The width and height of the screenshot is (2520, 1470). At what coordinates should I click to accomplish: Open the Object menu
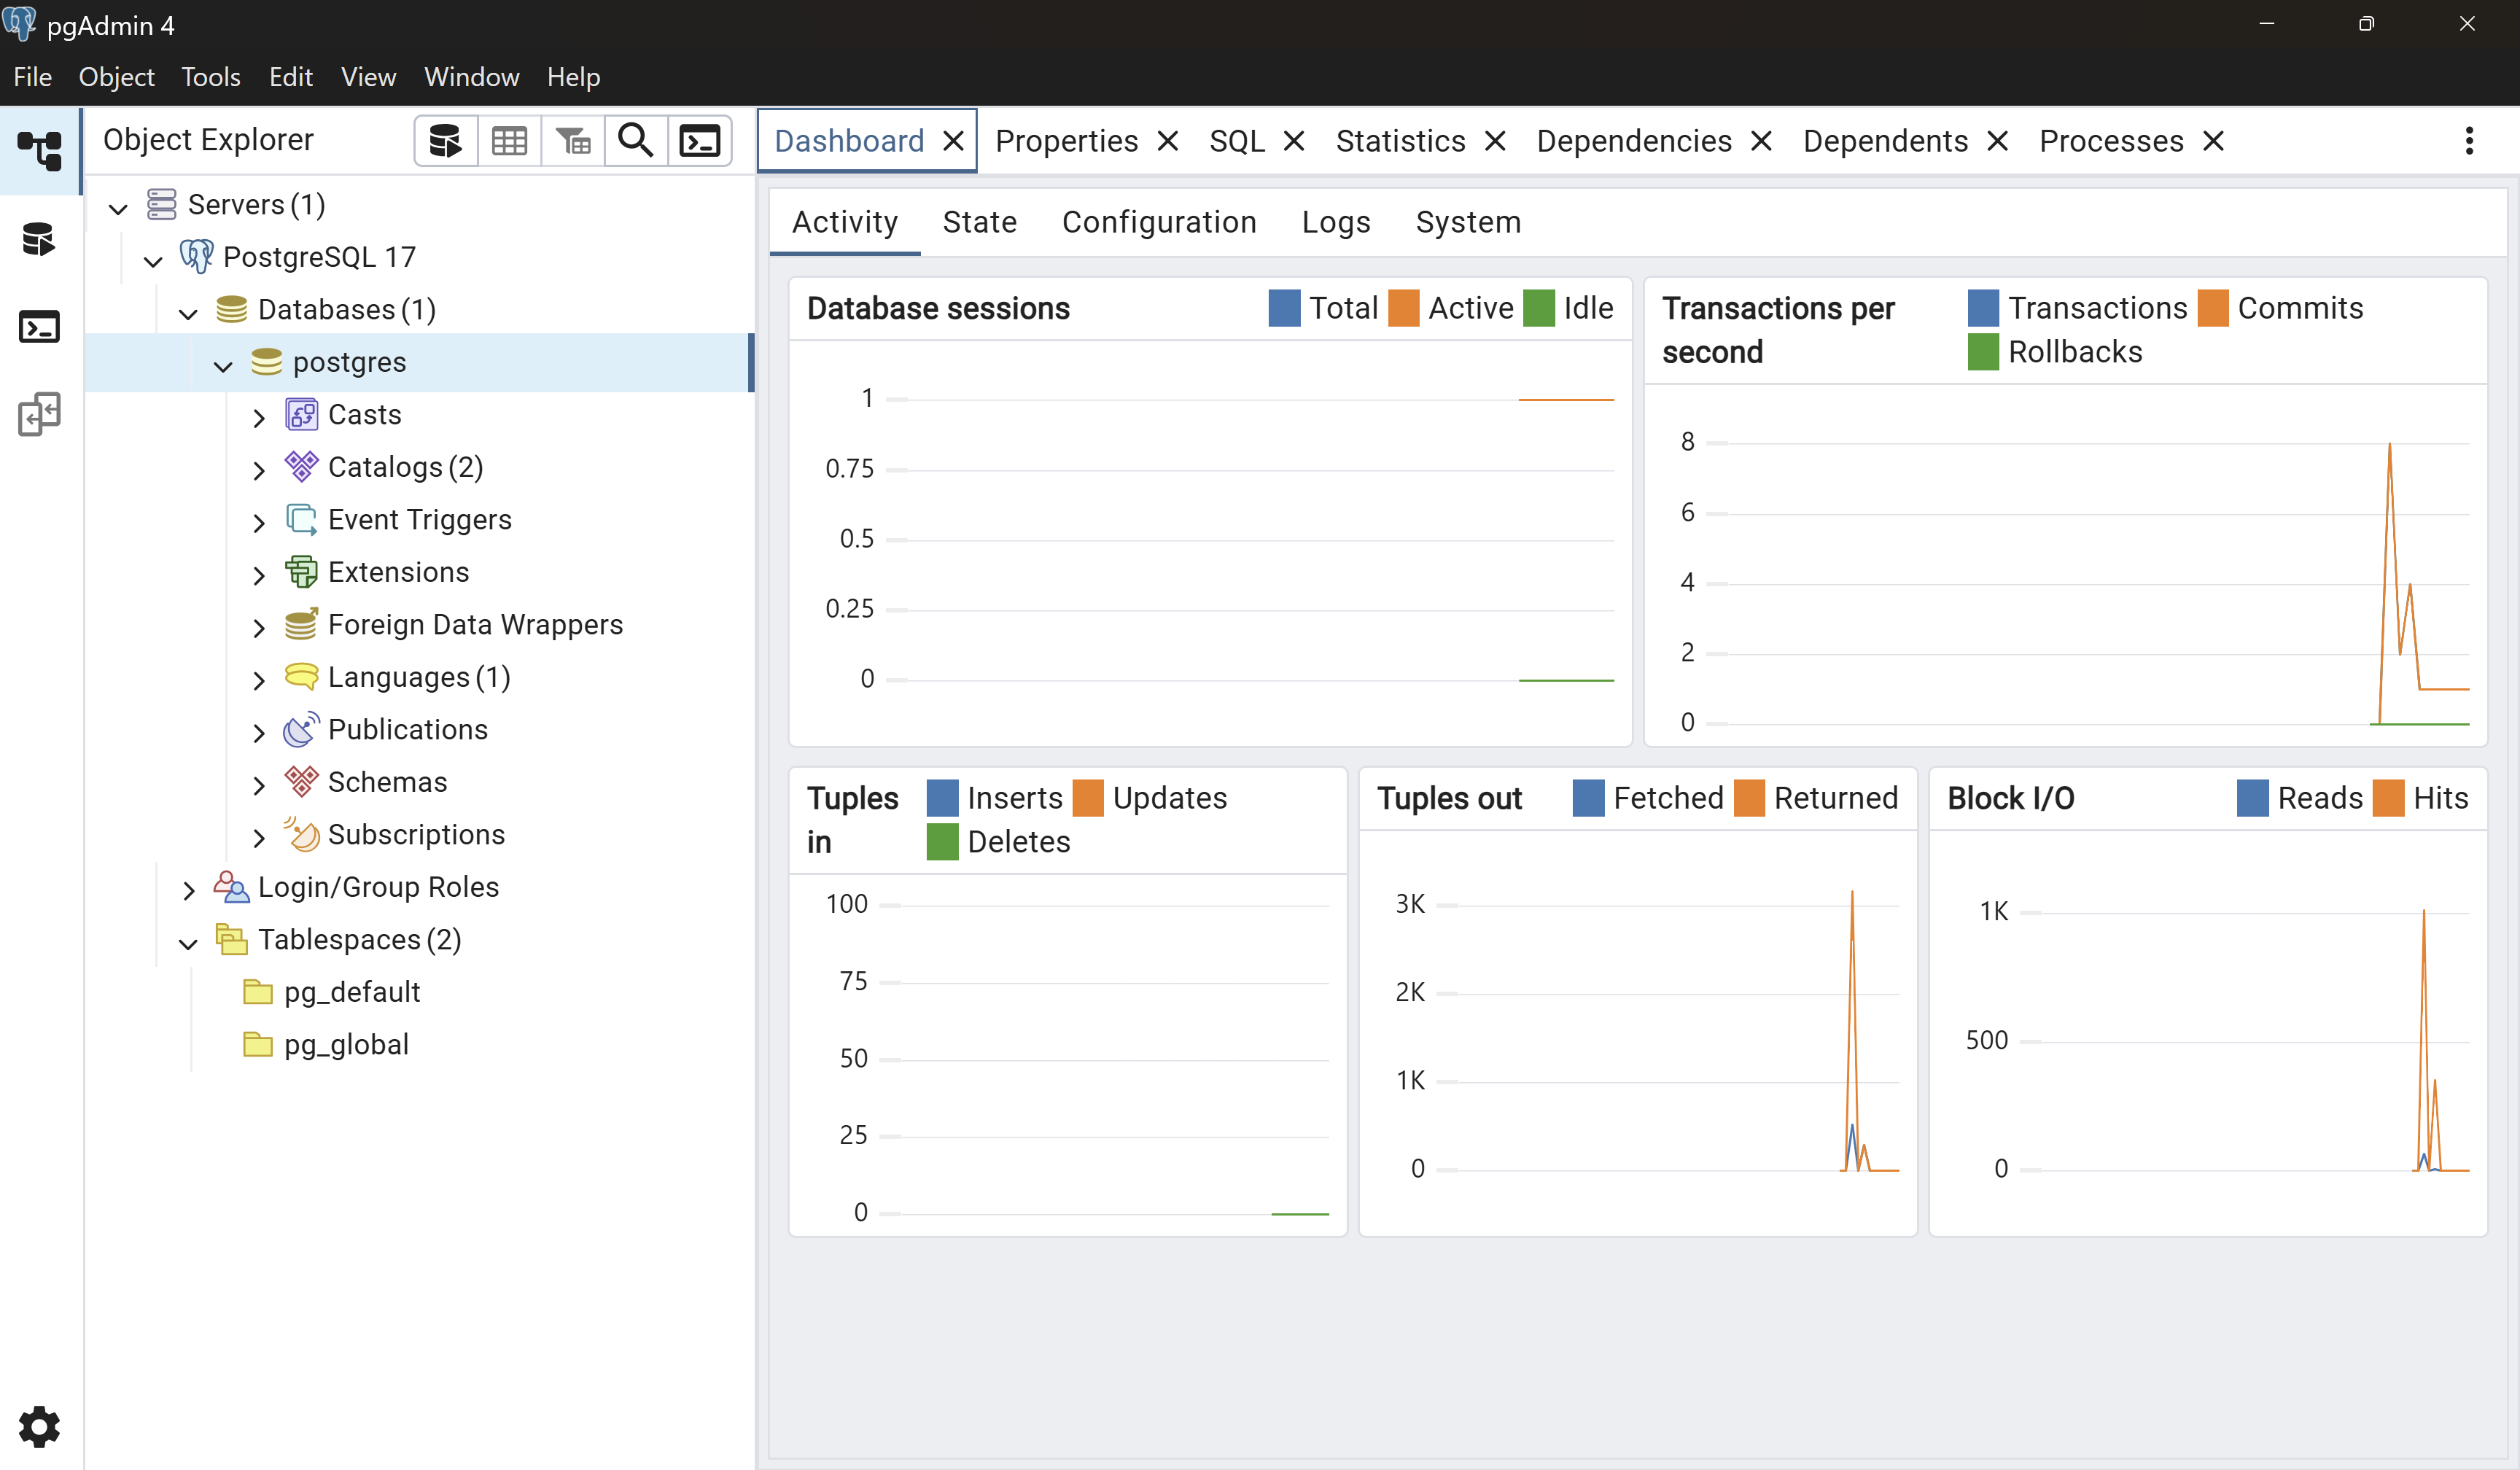116,77
